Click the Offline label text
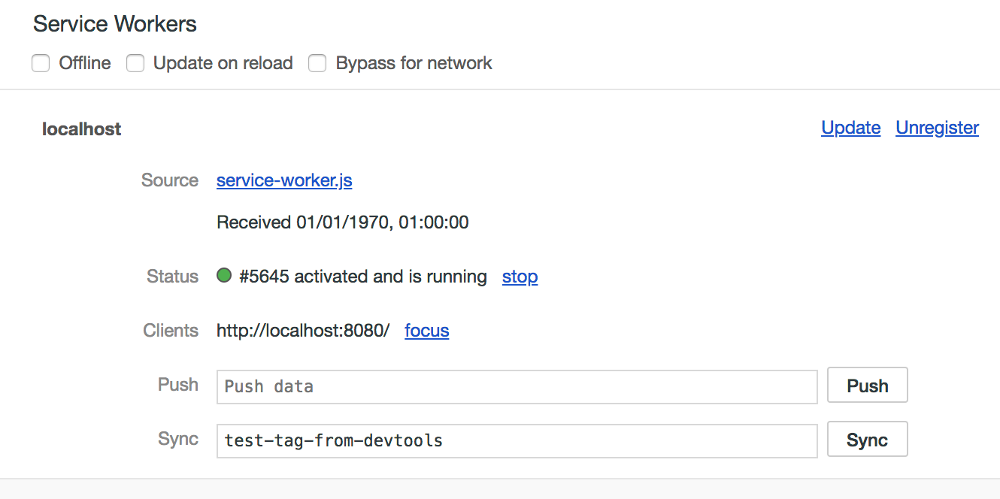The width and height of the screenshot is (1000, 499). [x=85, y=63]
